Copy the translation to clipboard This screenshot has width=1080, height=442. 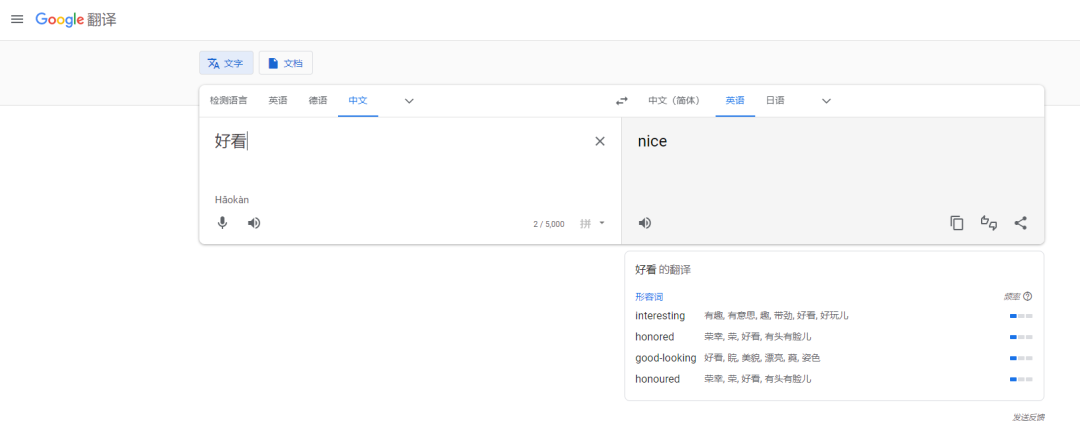[957, 223]
